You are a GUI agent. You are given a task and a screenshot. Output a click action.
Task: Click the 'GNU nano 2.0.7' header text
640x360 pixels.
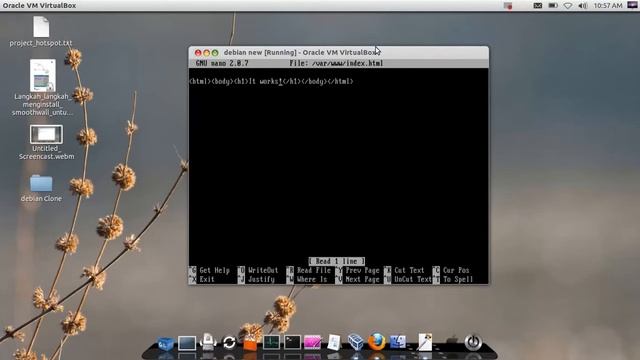pos(222,63)
